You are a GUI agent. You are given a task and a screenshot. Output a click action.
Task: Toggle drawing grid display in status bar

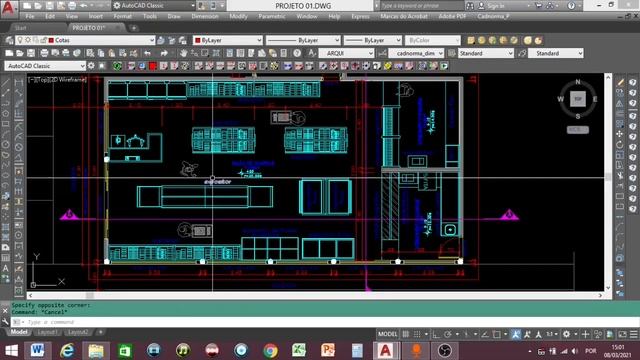coord(406,334)
